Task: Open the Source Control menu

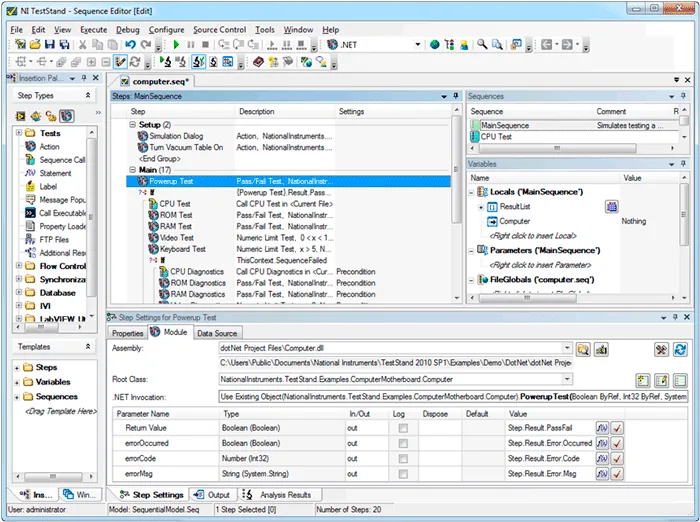Action: pyautogui.click(x=219, y=29)
